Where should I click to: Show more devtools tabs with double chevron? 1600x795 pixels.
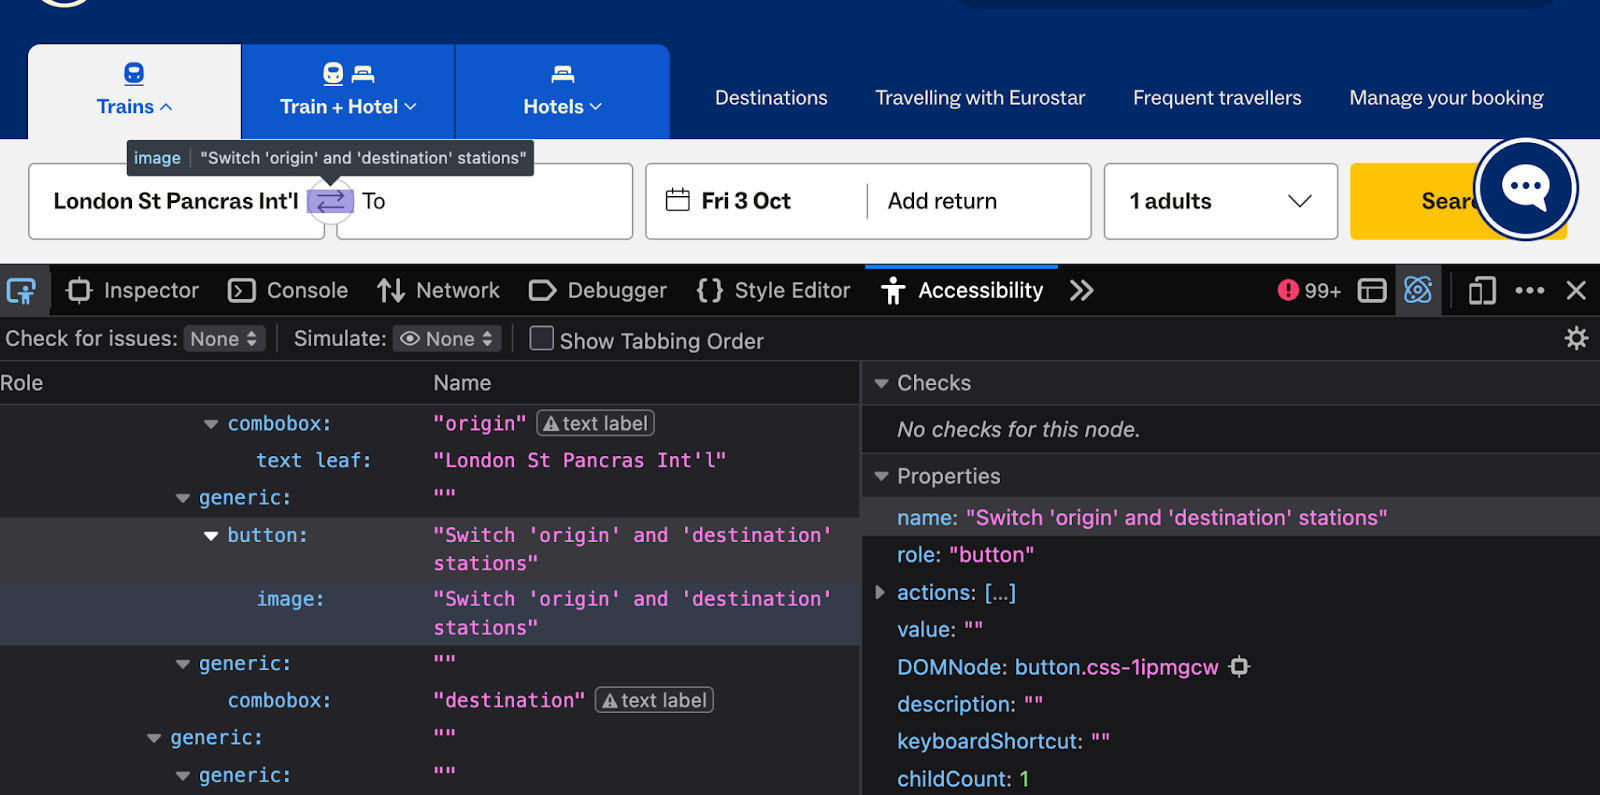click(1081, 291)
